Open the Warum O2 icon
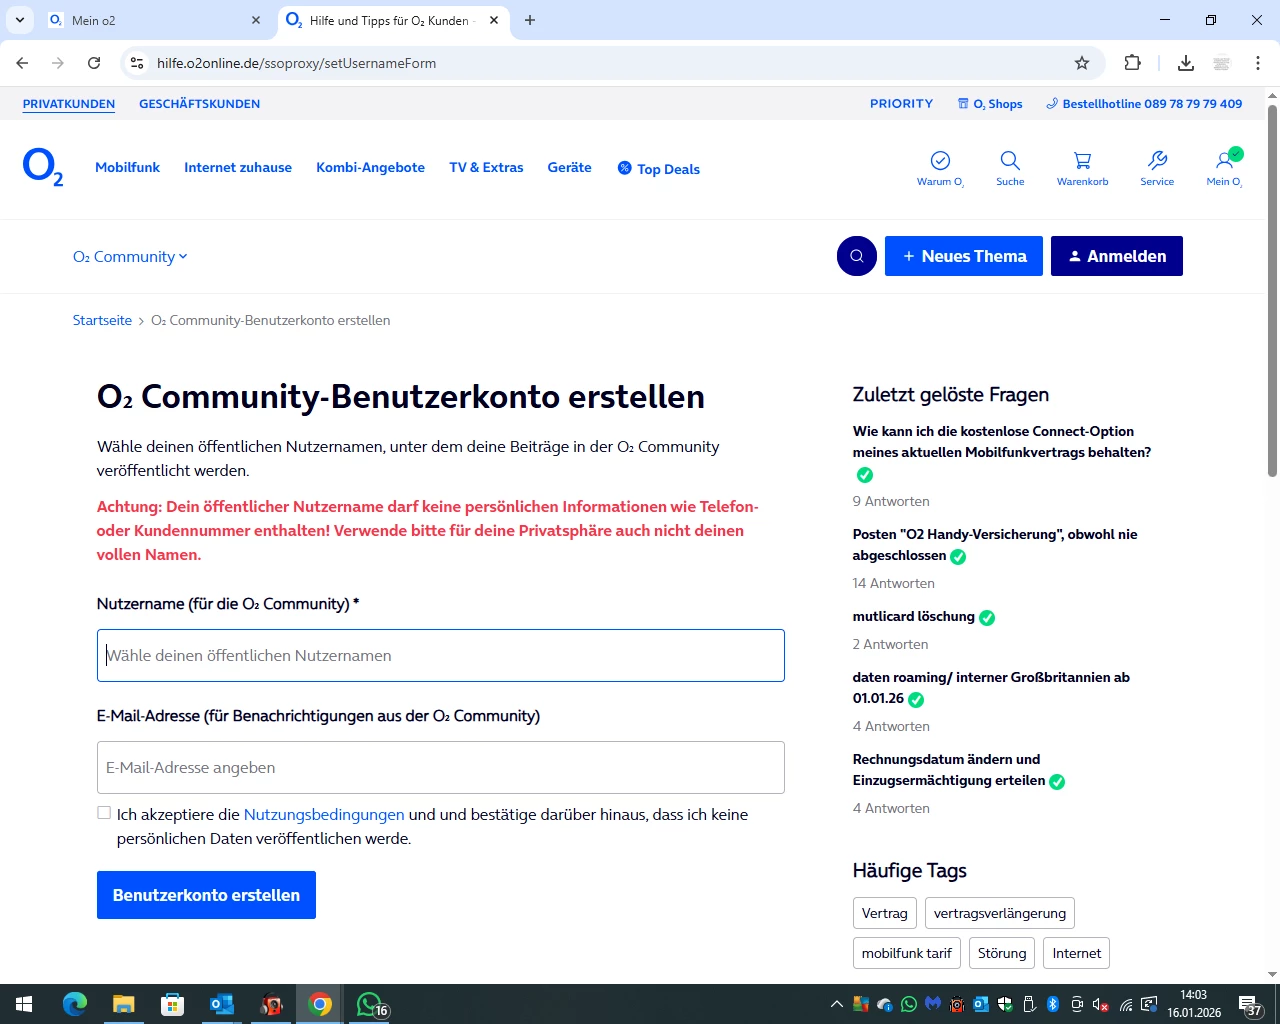The height and width of the screenshot is (1024, 1280). pos(940,168)
